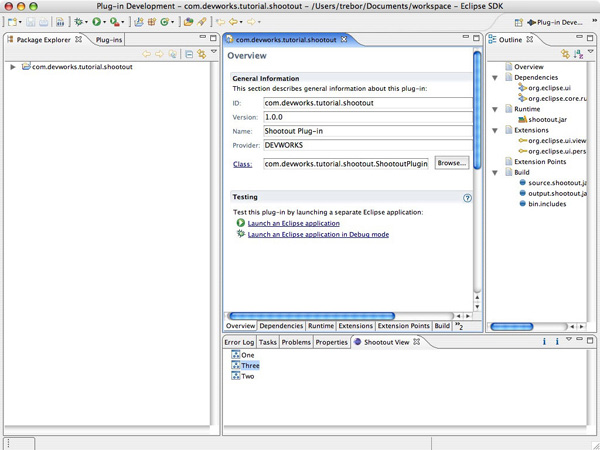Click the binary build icon beside Print
600x450 pixels.
(60, 22)
